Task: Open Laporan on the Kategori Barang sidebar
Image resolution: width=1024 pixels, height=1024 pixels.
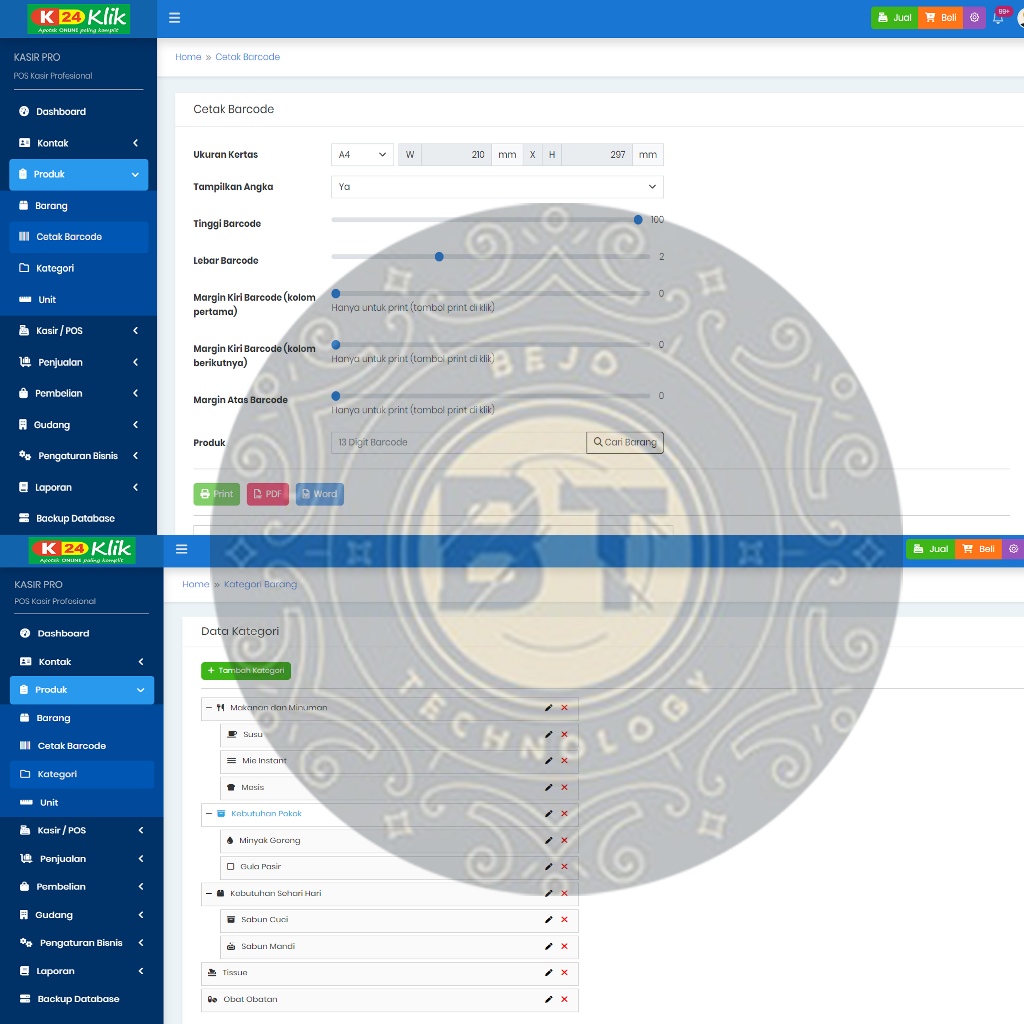Action: (82, 971)
